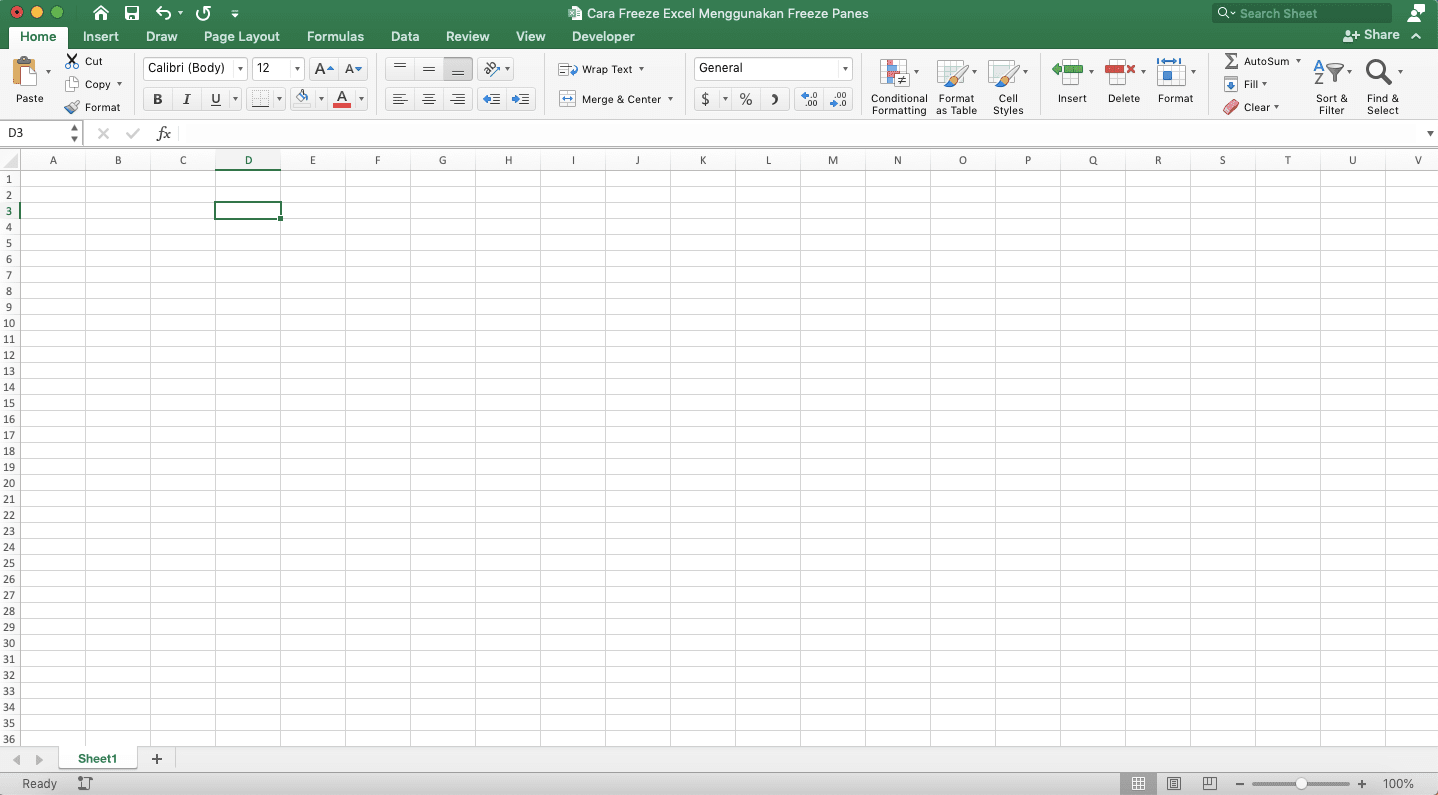1438x795 pixels.
Task: Apply percent style to the cell
Action: coord(746,99)
